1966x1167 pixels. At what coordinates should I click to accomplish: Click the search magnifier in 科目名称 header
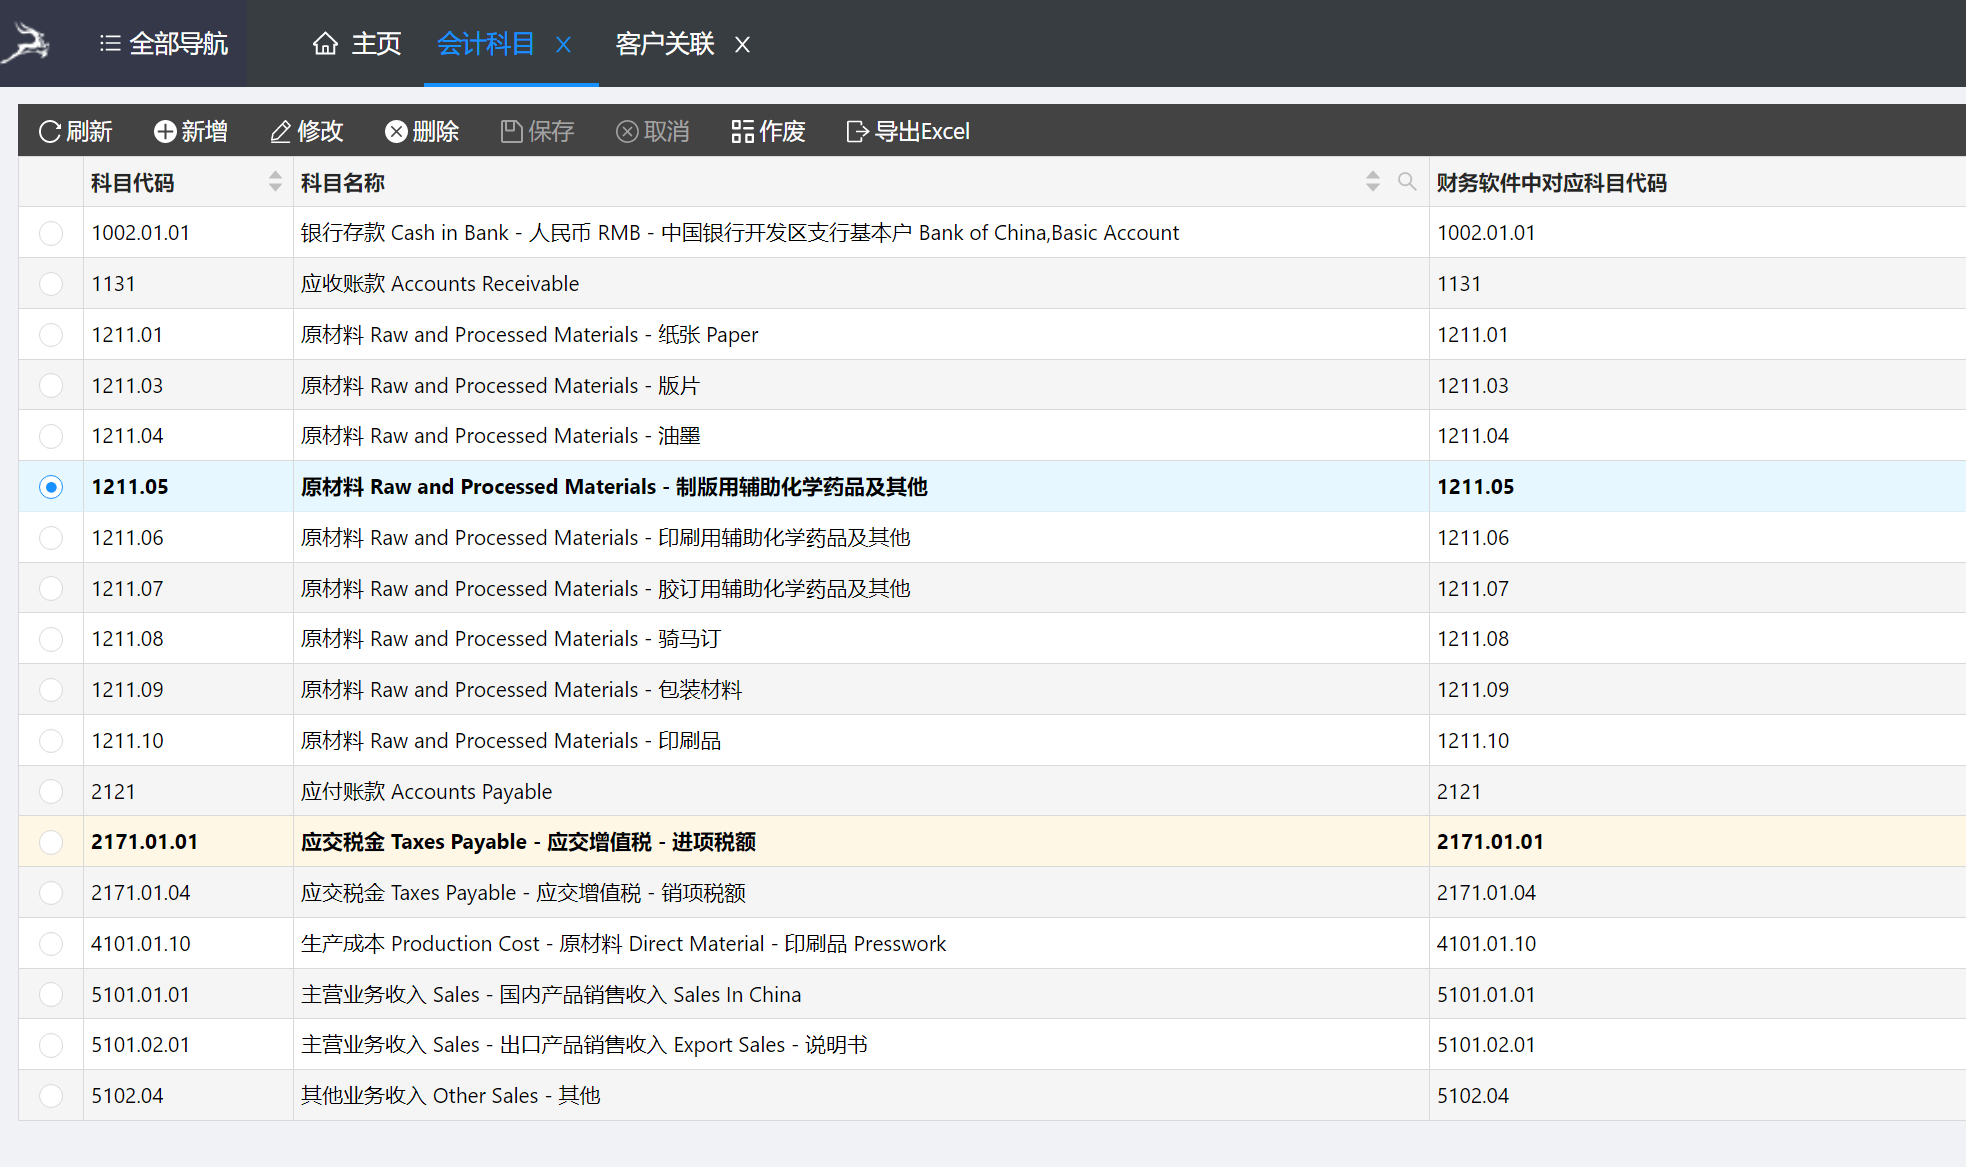pyautogui.click(x=1407, y=182)
